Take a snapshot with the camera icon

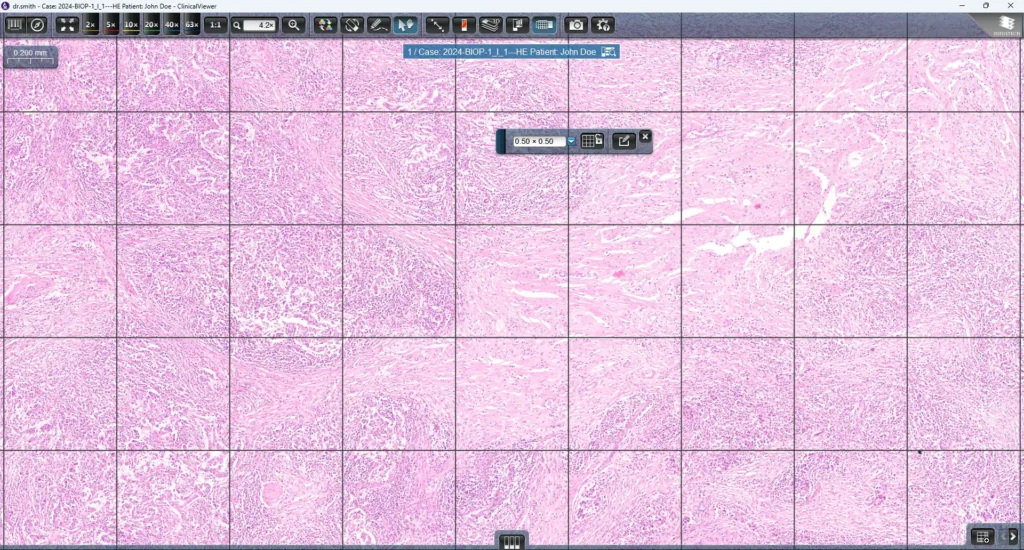click(x=576, y=25)
